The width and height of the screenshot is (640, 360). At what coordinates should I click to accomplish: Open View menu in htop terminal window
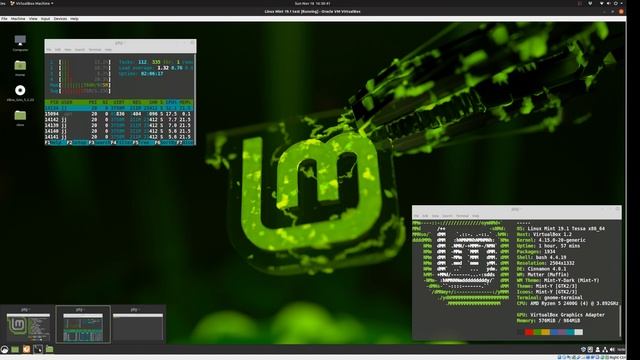(x=68, y=49)
